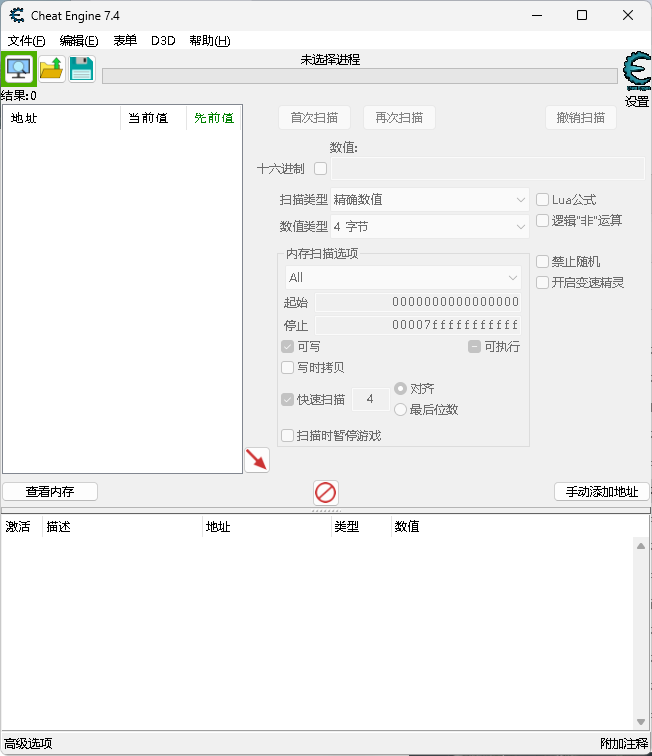
Task: Click the address table scrollbar down arrow
Action: click(641, 722)
